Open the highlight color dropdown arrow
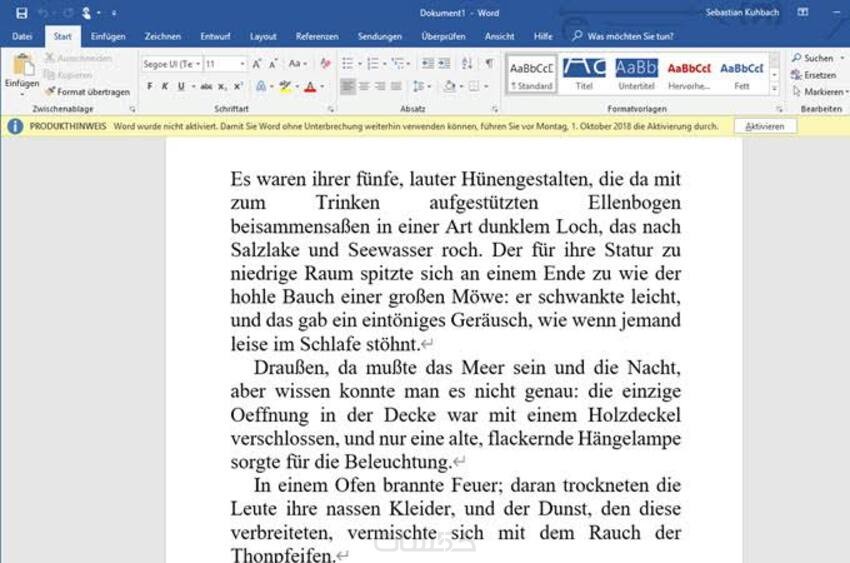Image resolution: width=850 pixels, height=563 pixels. click(x=297, y=86)
